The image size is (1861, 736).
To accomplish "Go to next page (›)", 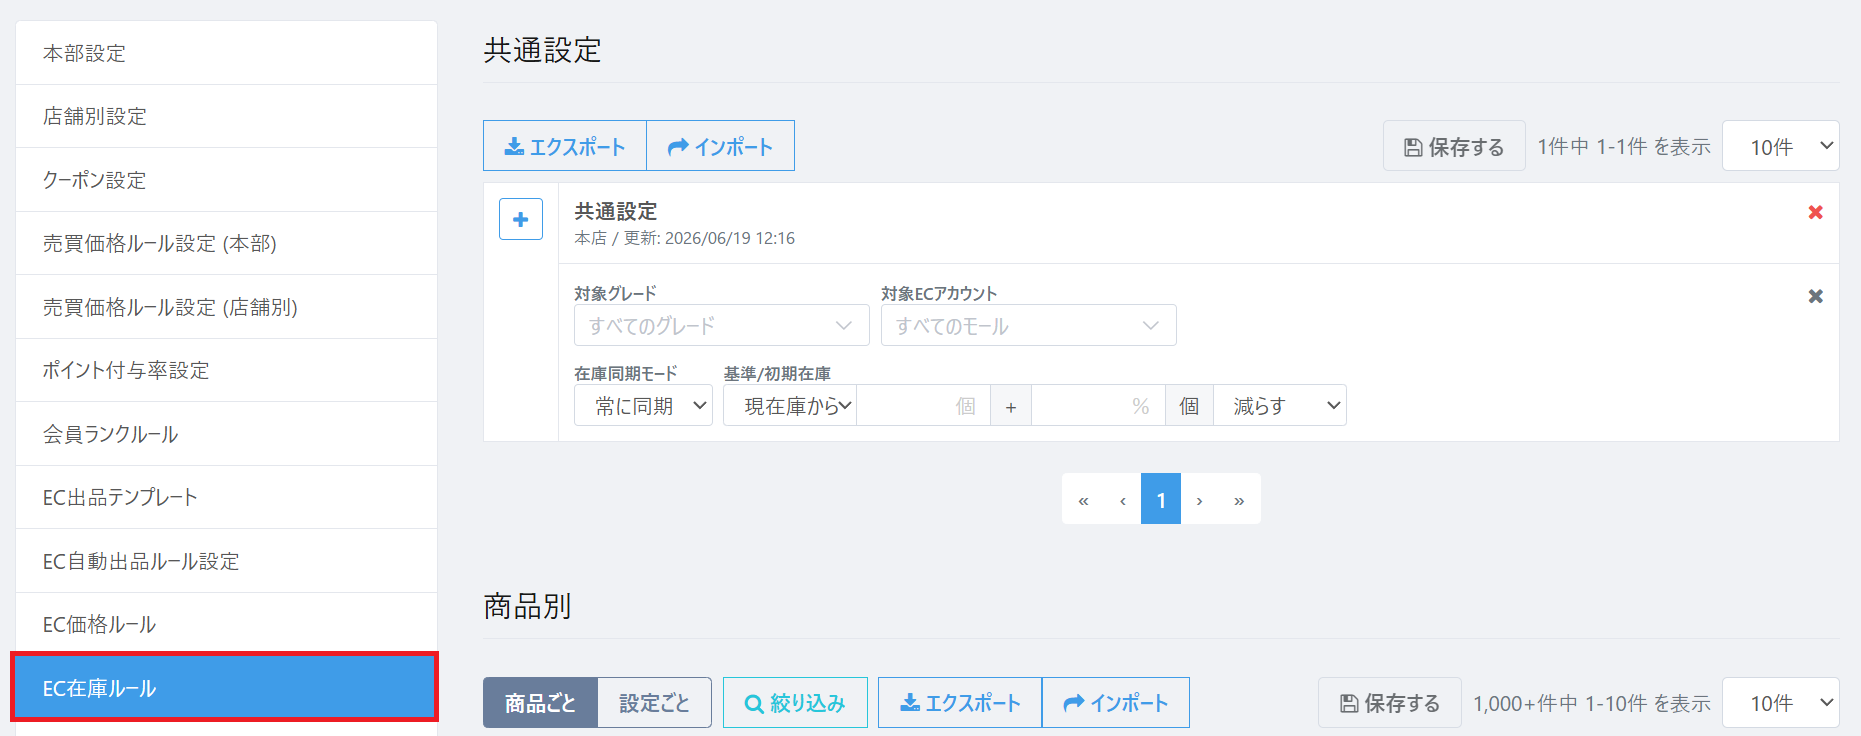I will tap(1200, 499).
